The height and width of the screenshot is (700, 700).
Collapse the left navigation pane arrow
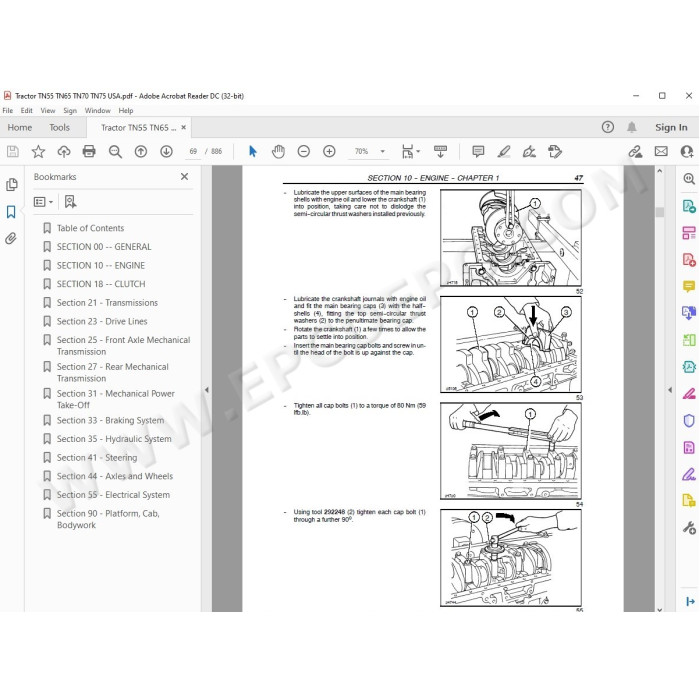tap(207, 390)
